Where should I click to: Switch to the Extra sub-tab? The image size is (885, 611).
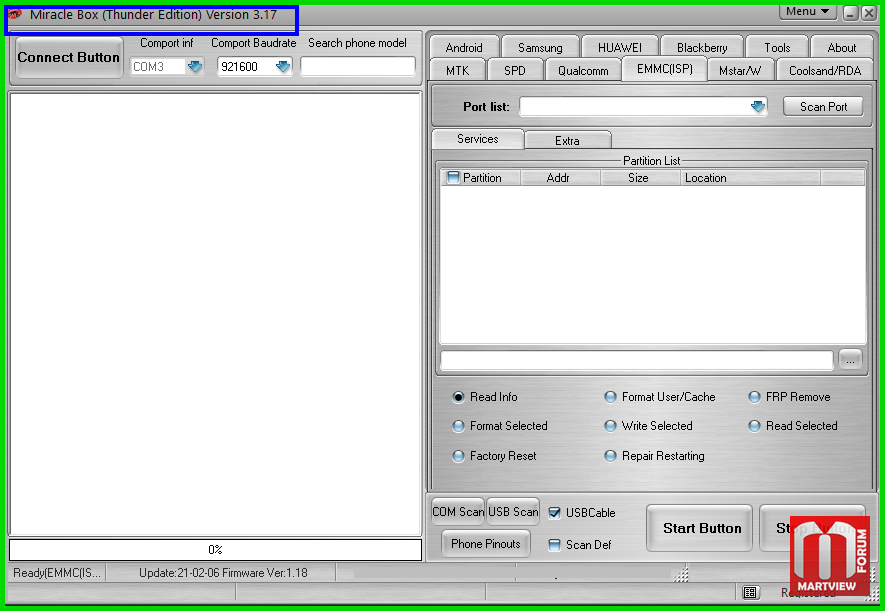tap(567, 140)
